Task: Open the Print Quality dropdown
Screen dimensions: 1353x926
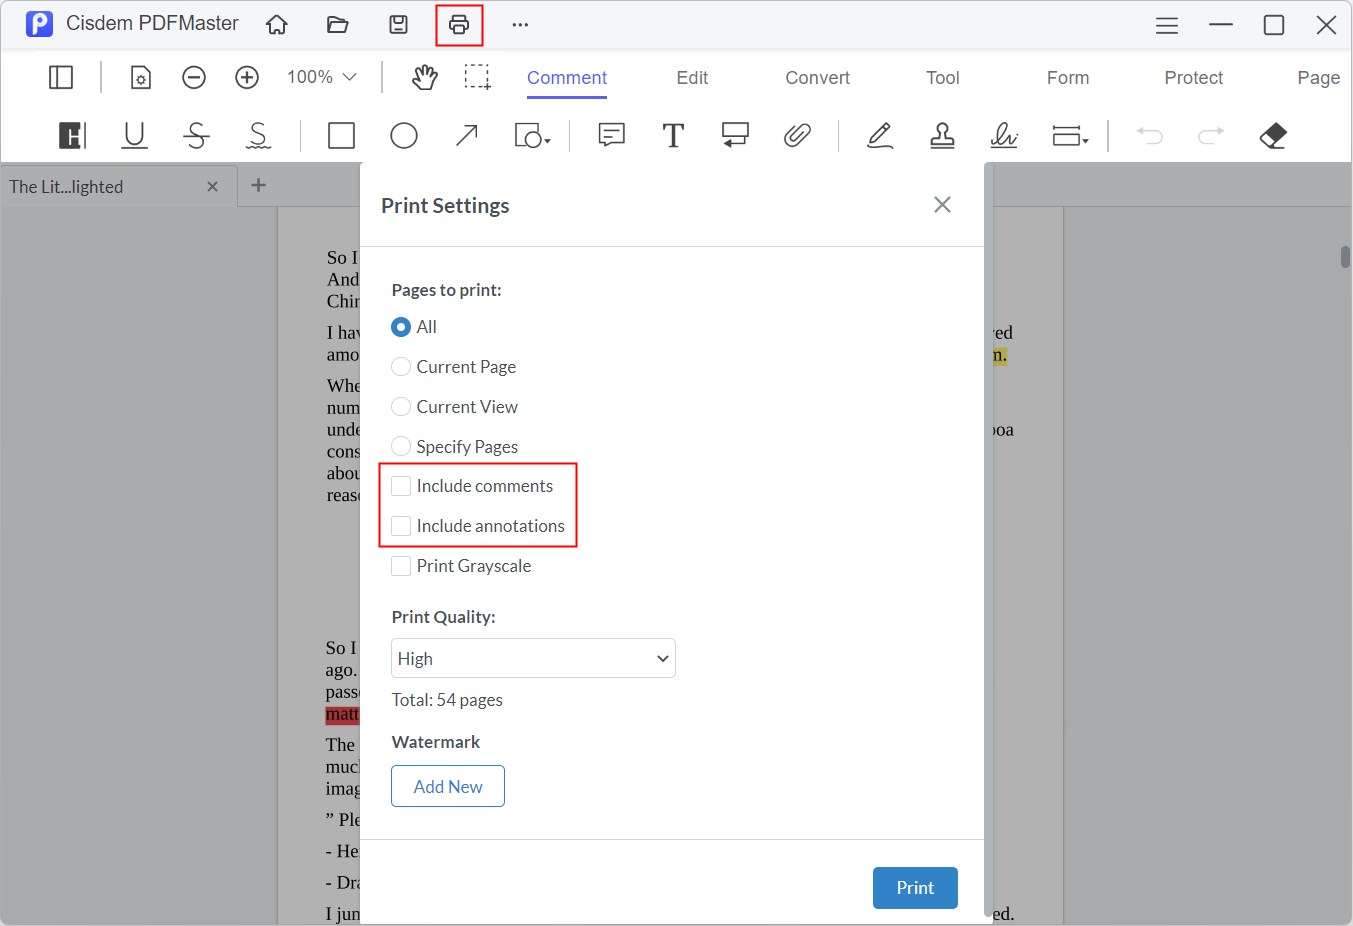Action: [x=533, y=658]
